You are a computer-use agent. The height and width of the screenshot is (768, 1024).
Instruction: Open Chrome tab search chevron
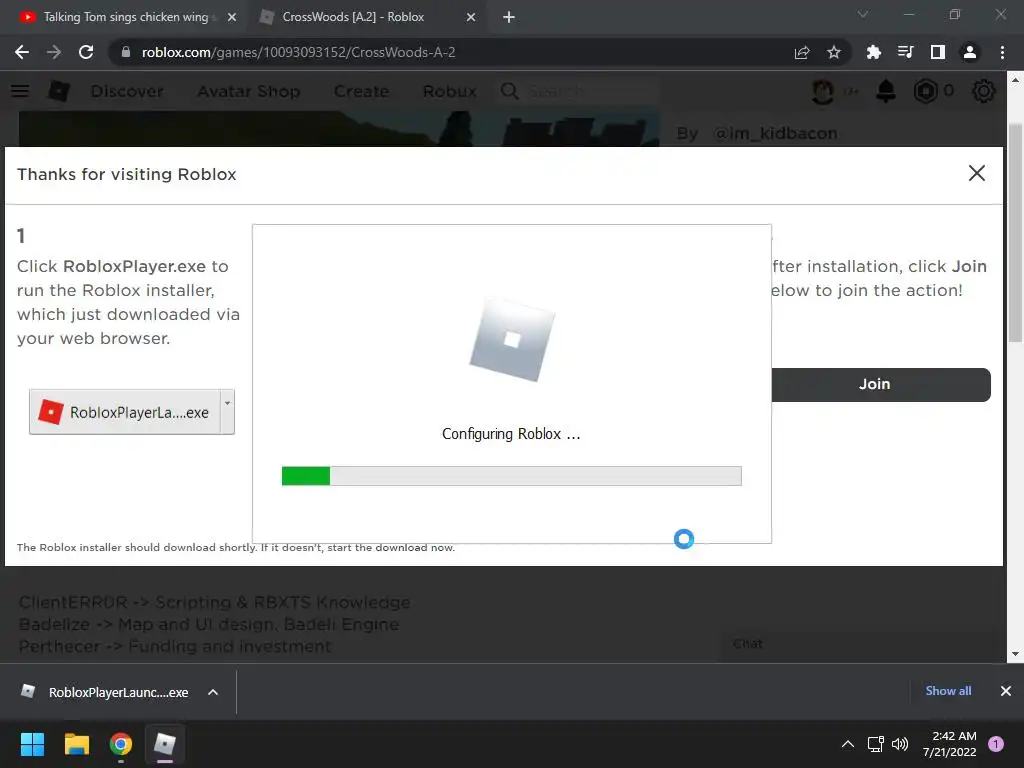coord(863,14)
